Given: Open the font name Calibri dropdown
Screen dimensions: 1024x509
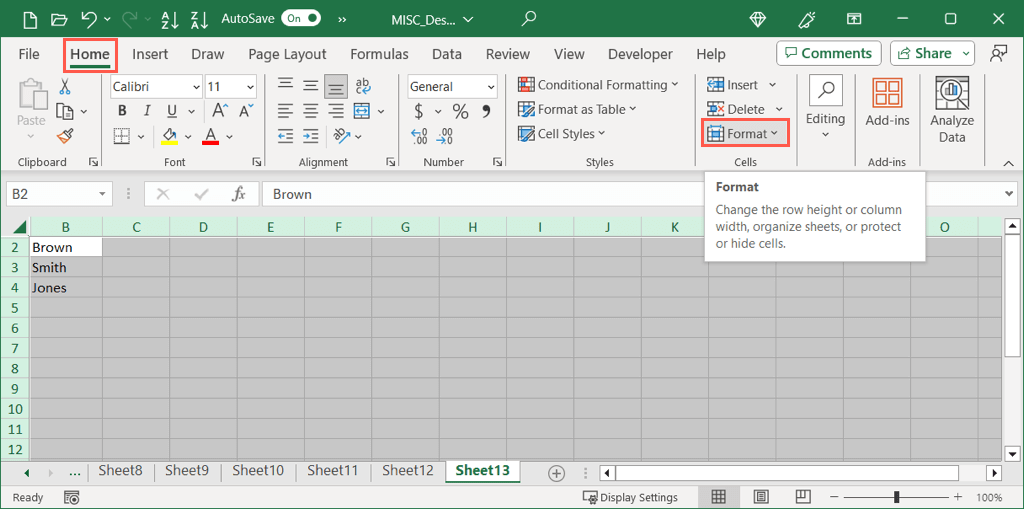Looking at the screenshot, I should point(195,87).
